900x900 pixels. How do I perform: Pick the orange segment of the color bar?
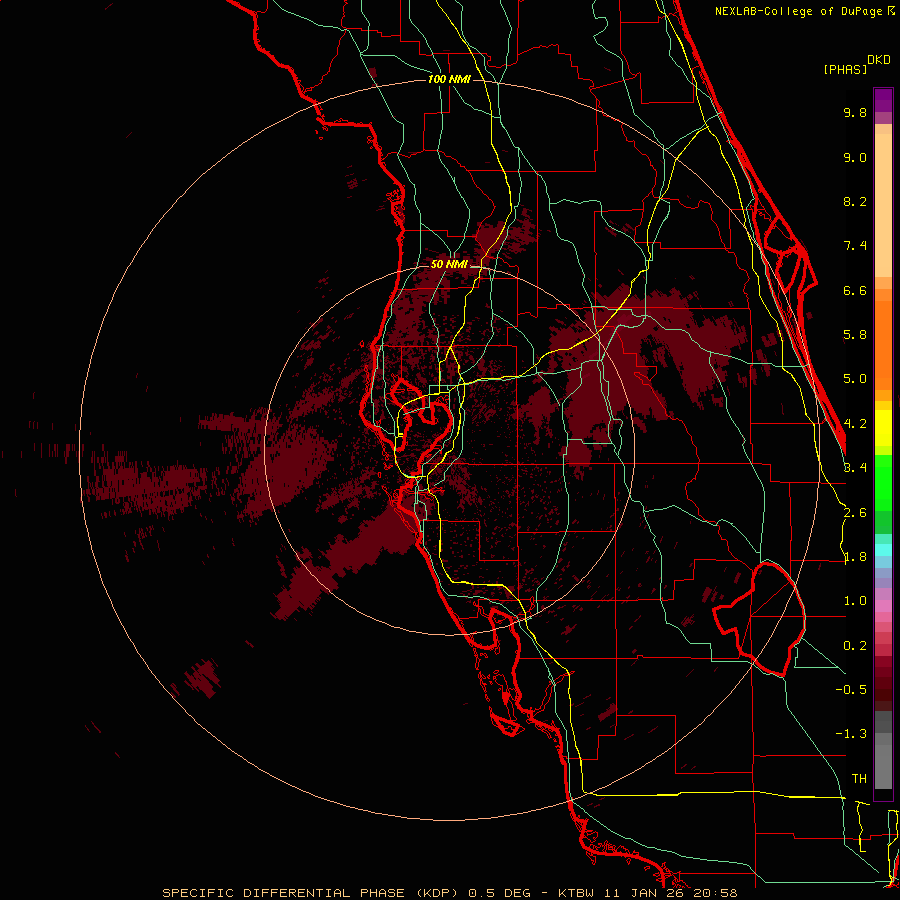pyautogui.click(x=883, y=344)
